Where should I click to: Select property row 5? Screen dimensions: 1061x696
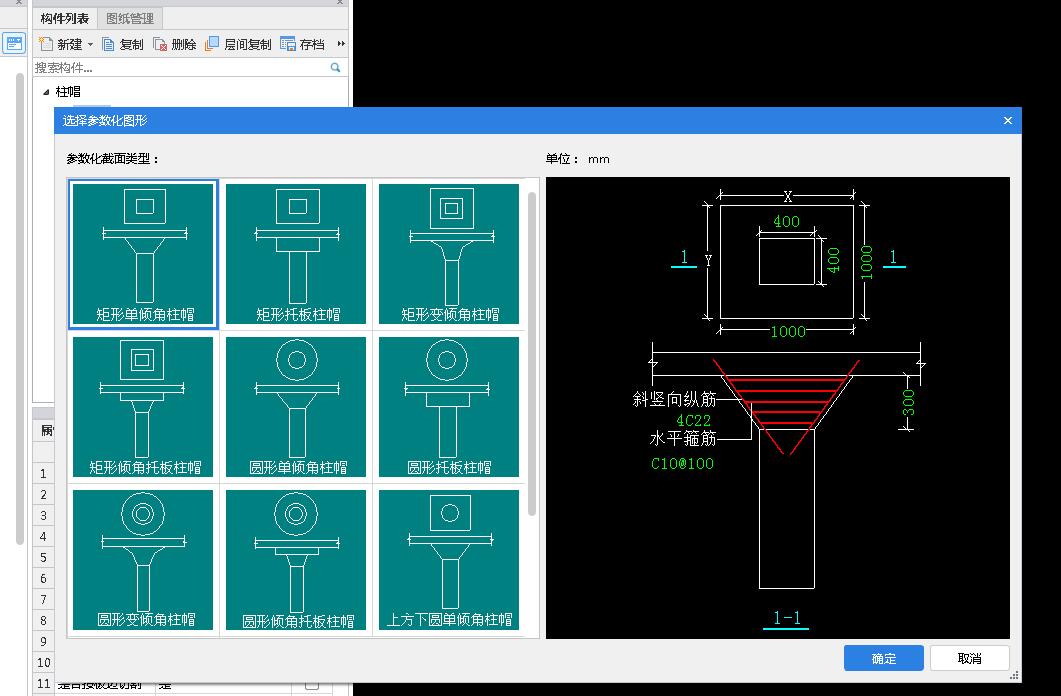click(43, 557)
